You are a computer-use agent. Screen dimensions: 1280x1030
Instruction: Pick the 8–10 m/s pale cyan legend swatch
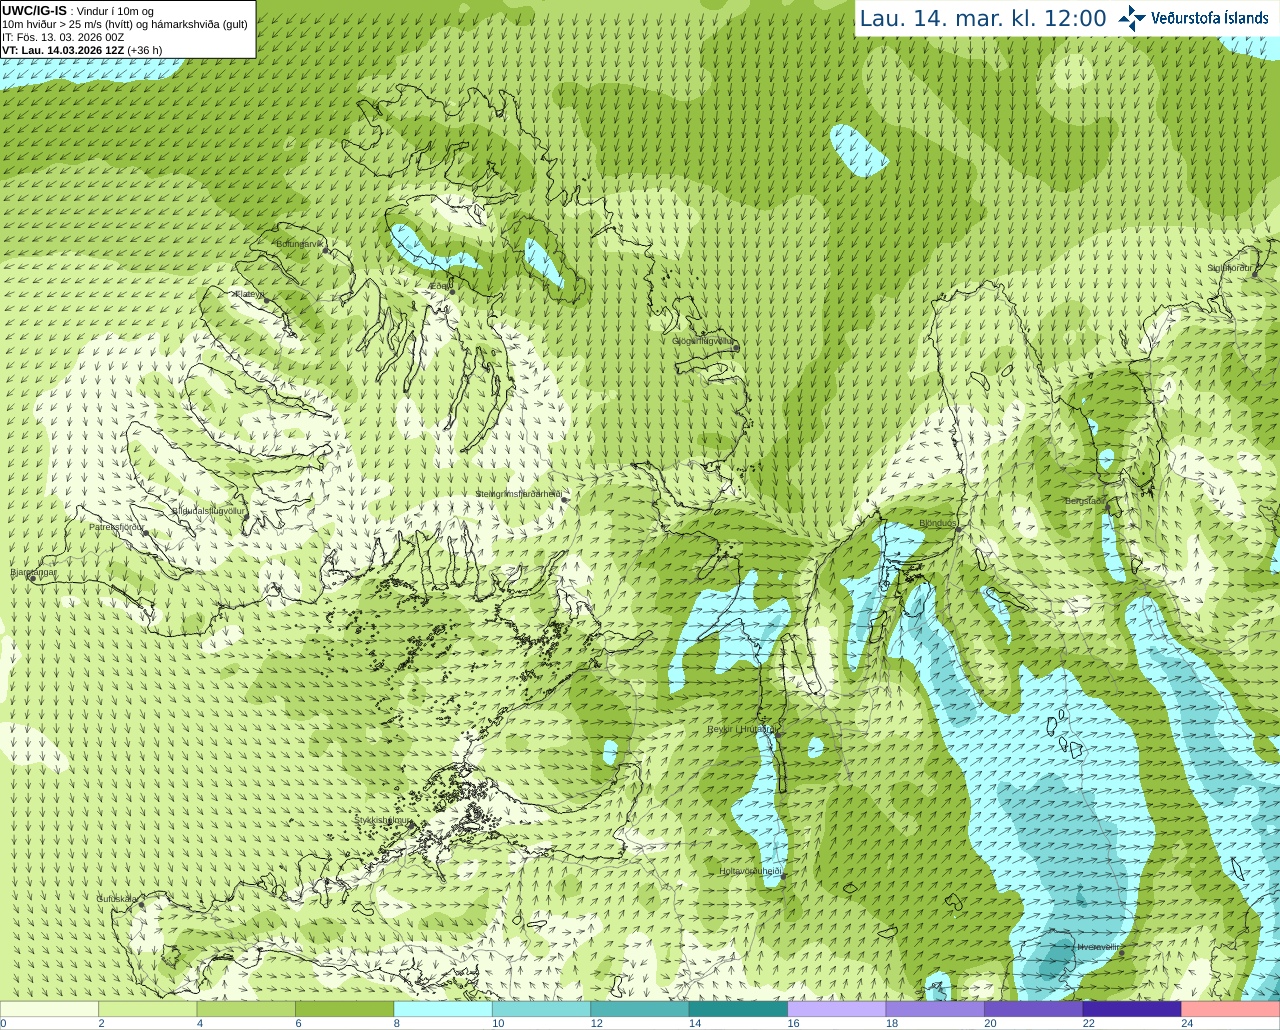[443, 1009]
